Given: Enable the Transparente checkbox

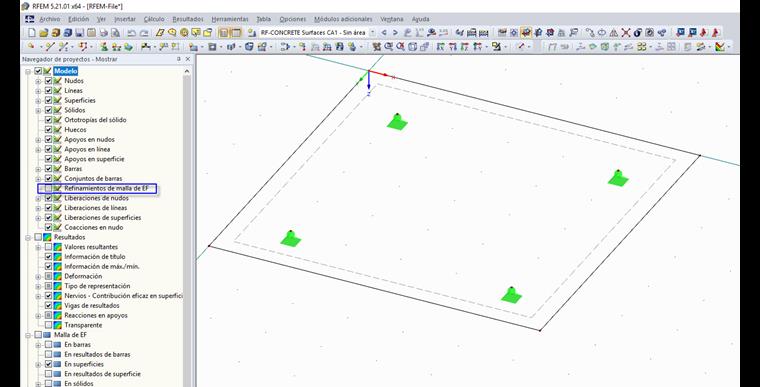Looking at the screenshot, I should click(48, 325).
